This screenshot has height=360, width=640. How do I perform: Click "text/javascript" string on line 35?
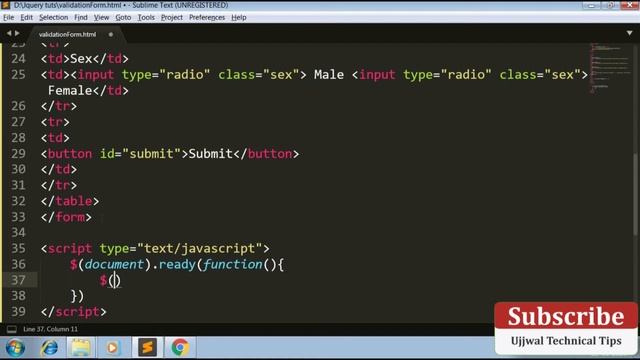pos(200,249)
